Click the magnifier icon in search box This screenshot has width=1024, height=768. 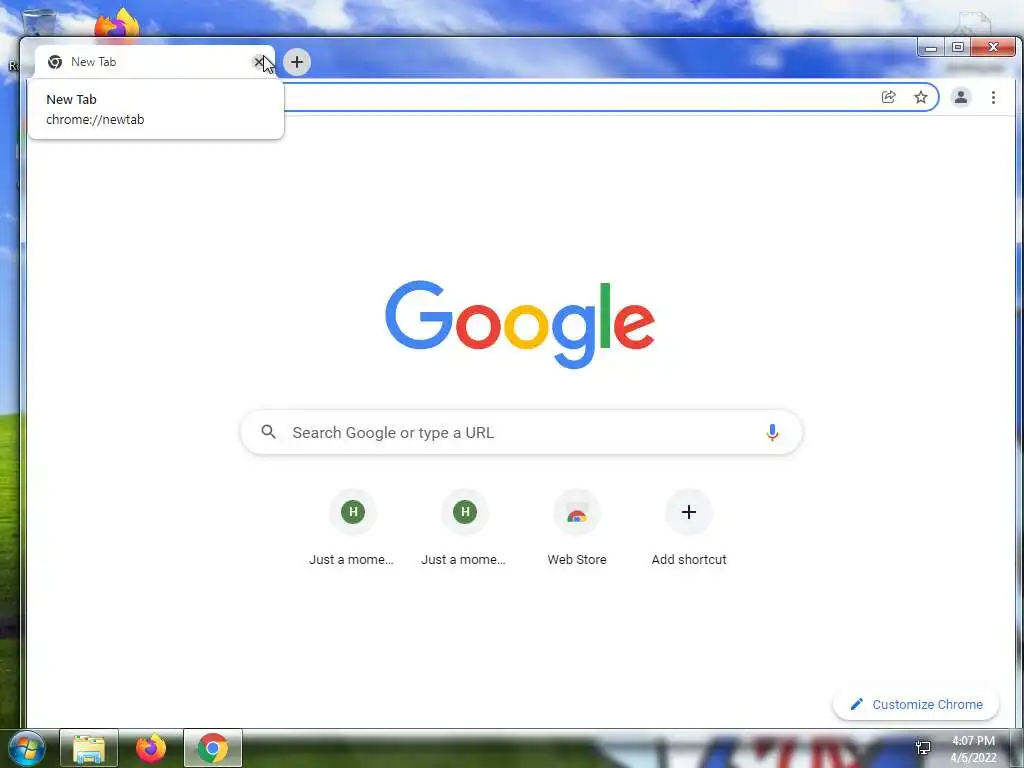[268, 432]
